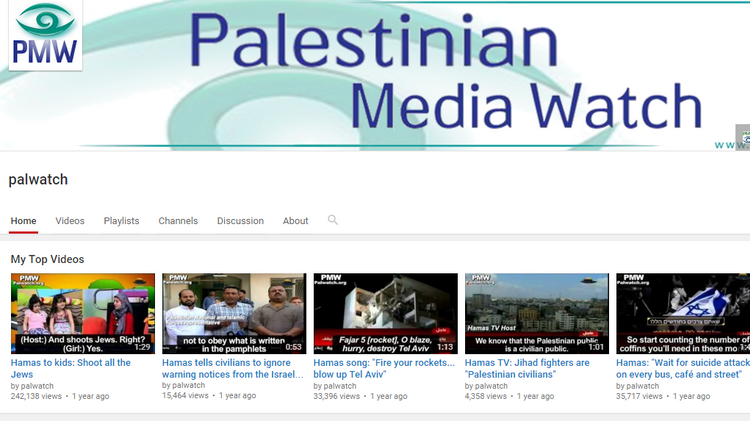750x421 pixels.
Task: Open title 'Hamas song: Fire your rockets'
Action: point(384,368)
